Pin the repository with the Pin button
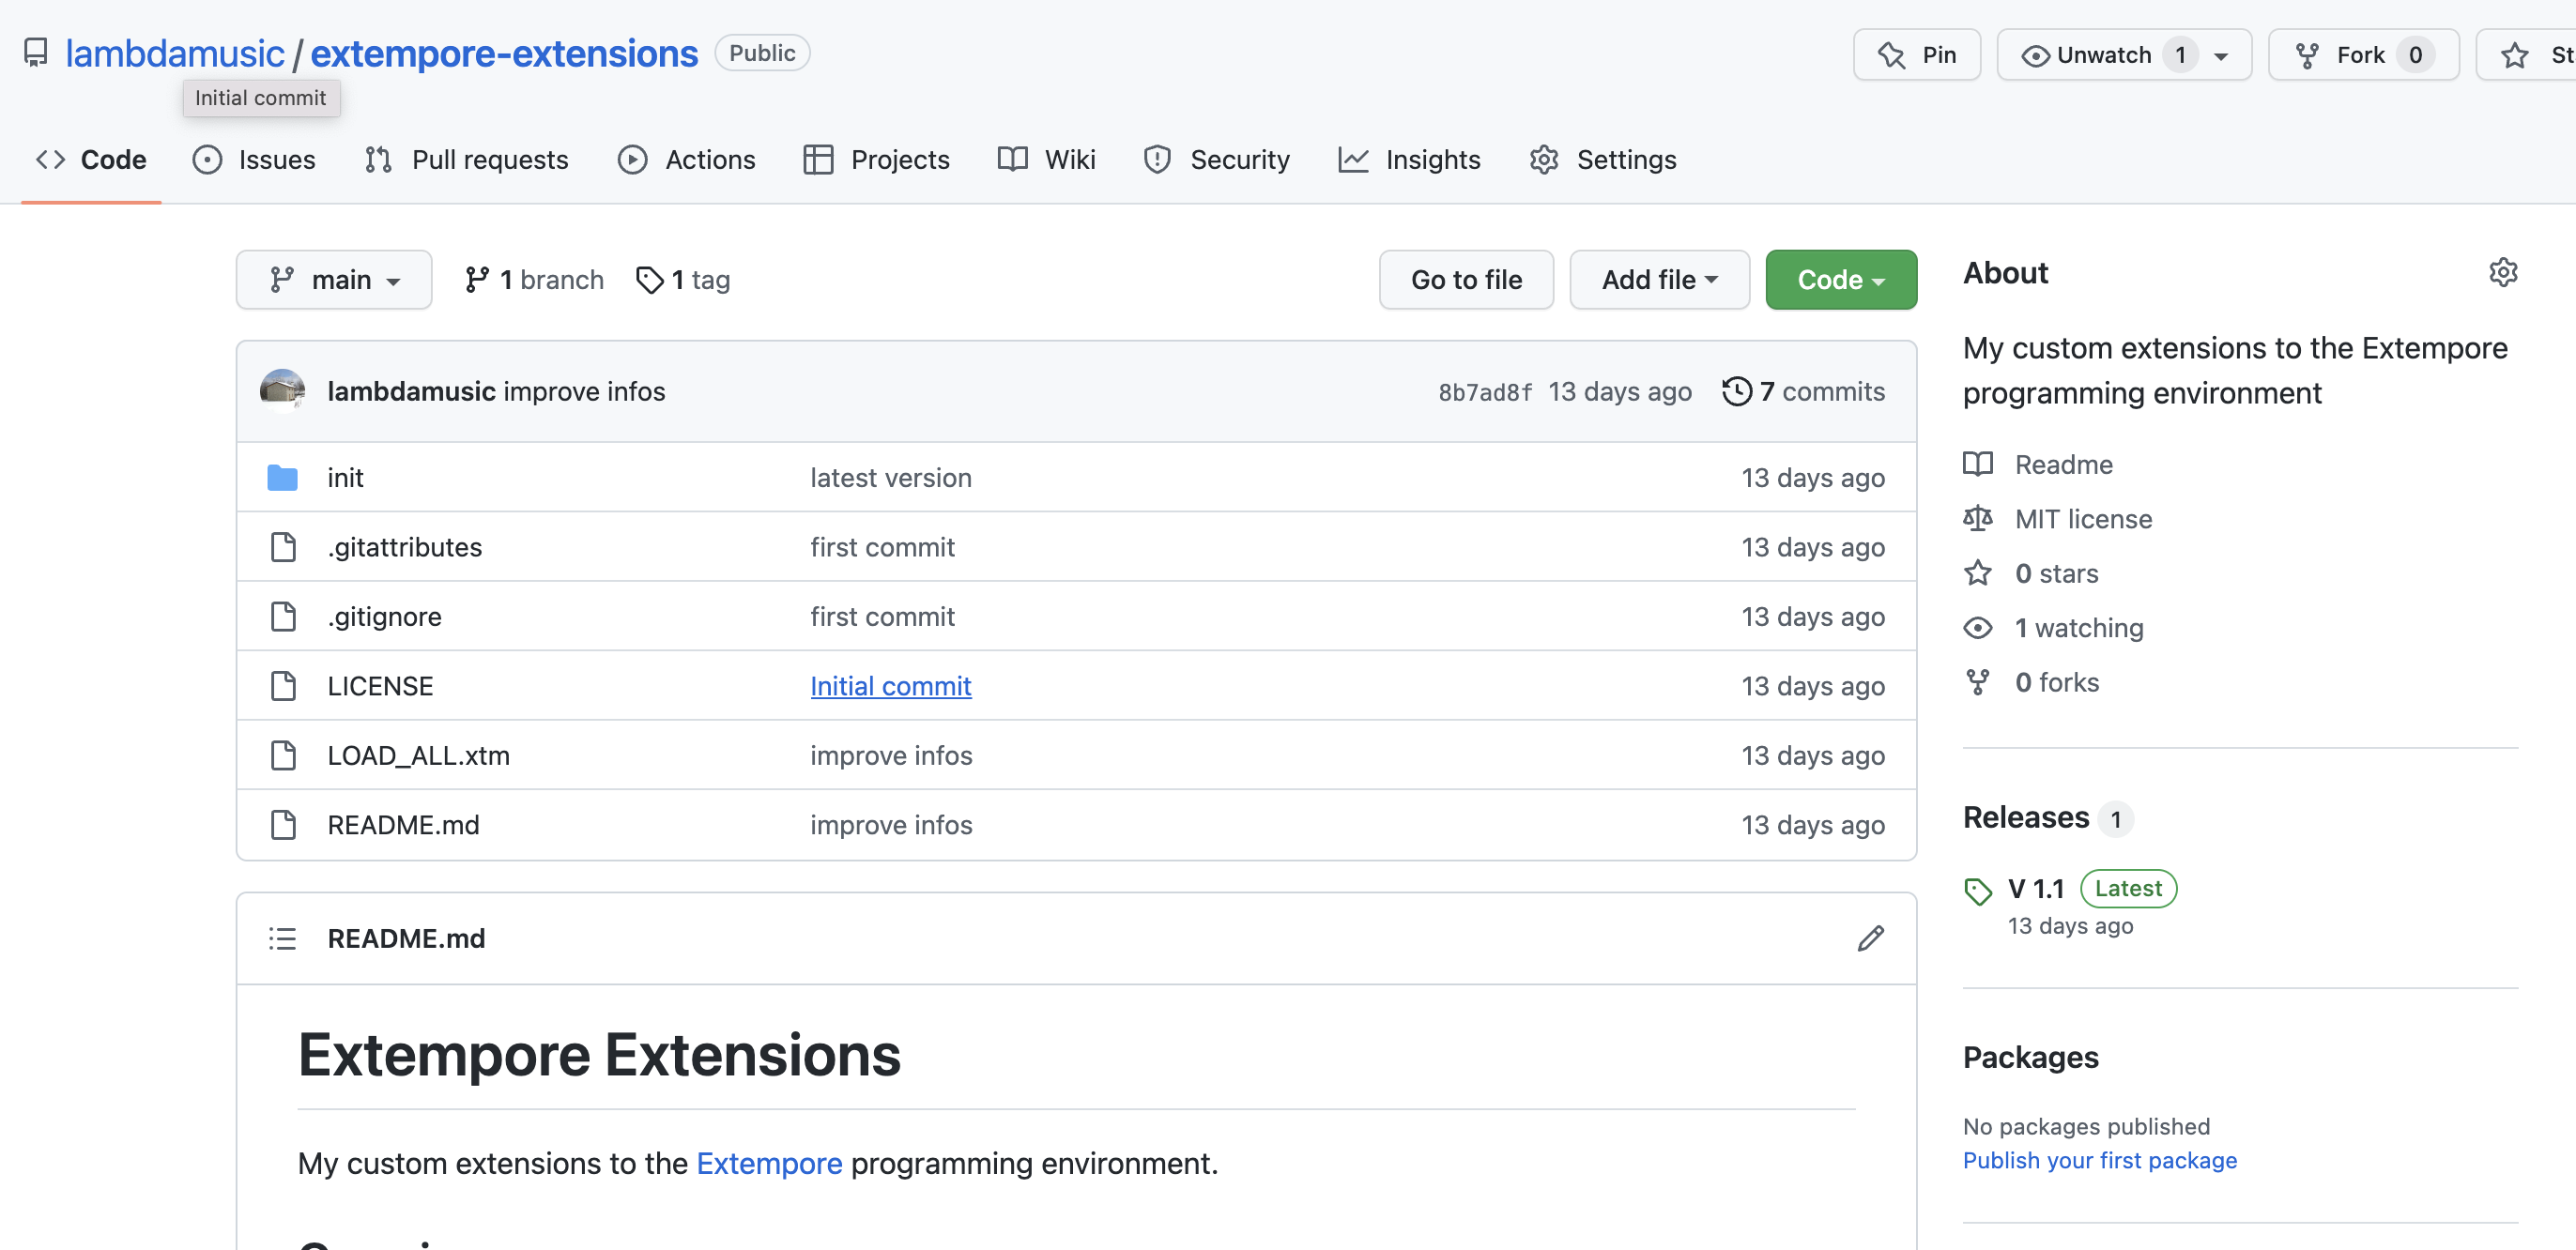Viewport: 2576px width, 1250px height. pyautogui.click(x=1917, y=54)
